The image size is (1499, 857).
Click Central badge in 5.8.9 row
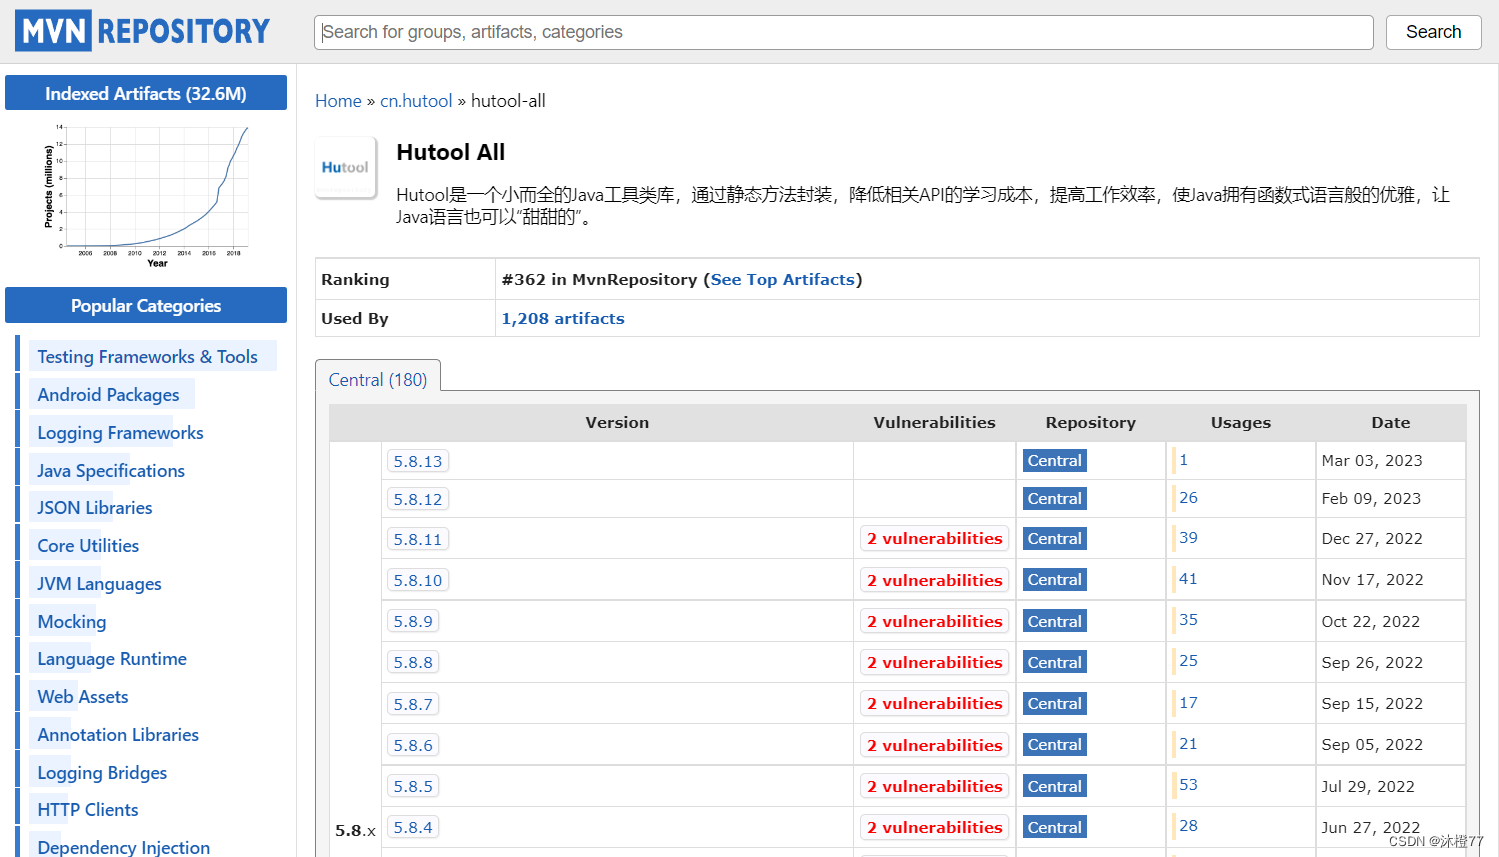tap(1055, 622)
